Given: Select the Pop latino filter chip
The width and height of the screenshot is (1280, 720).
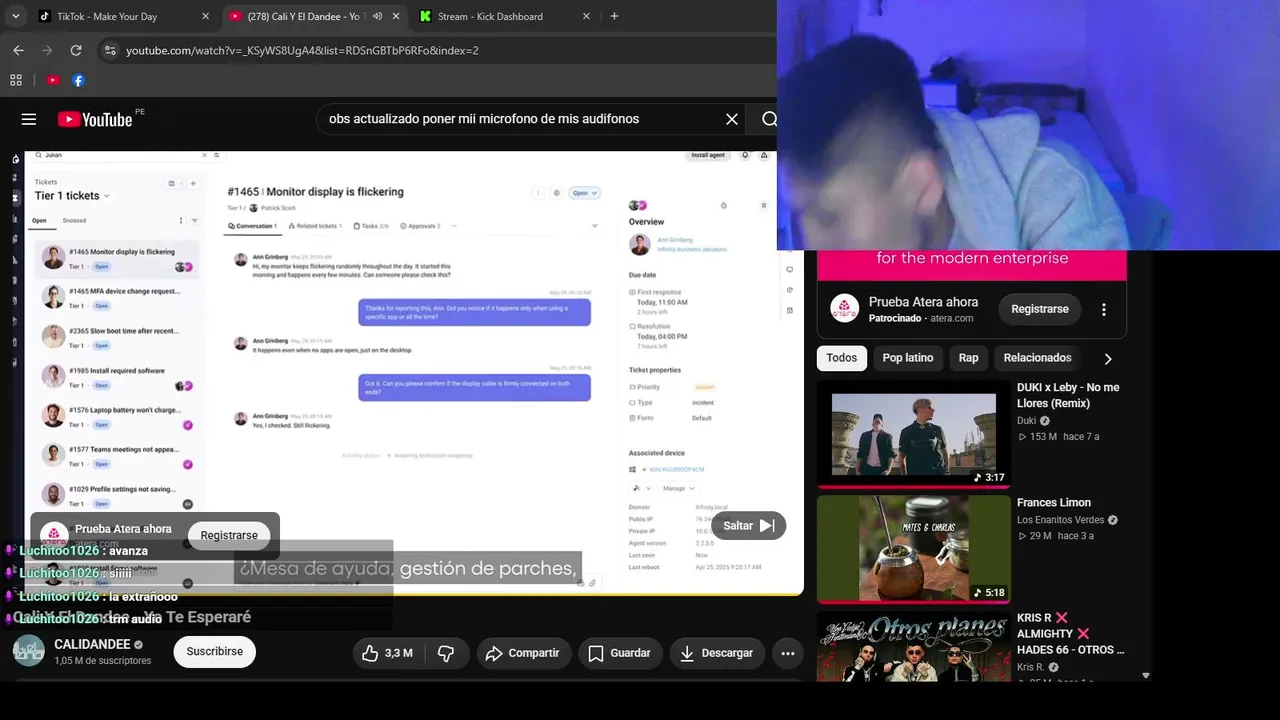Looking at the screenshot, I should (908, 358).
